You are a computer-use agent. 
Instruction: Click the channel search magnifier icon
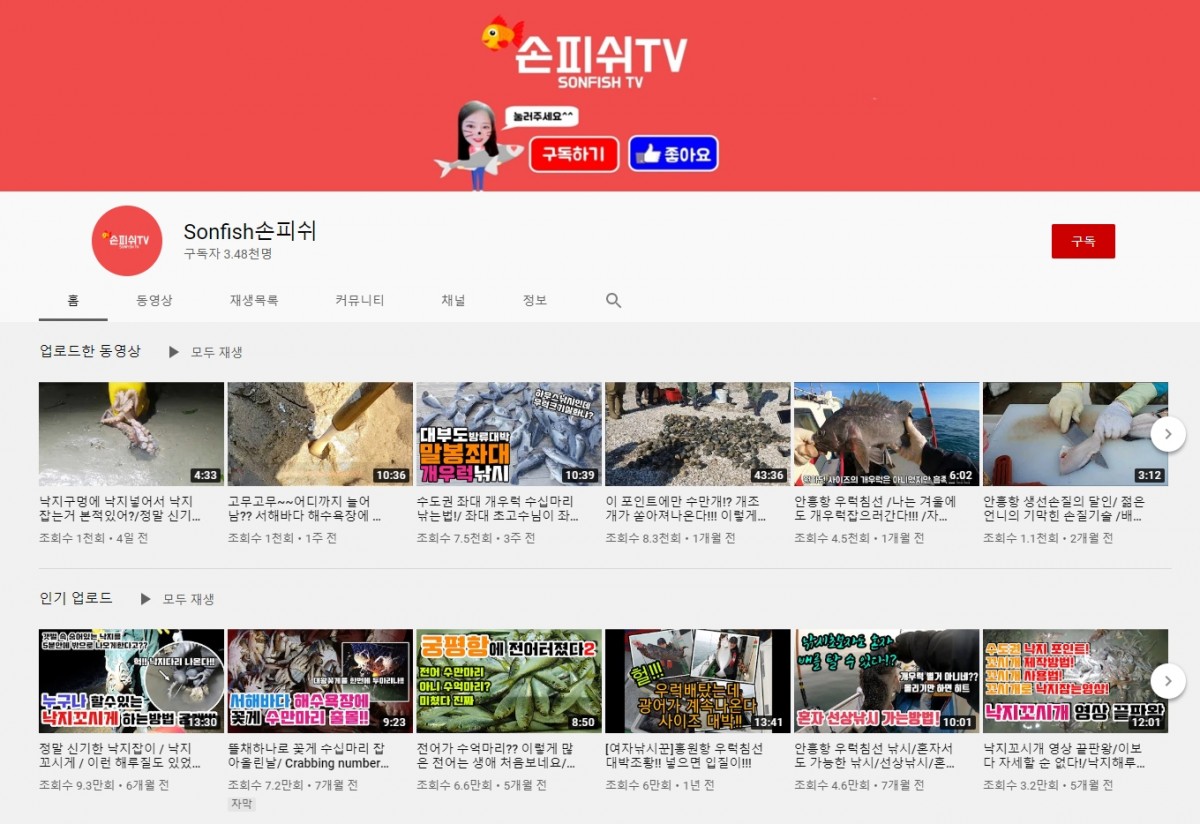[x=613, y=300]
